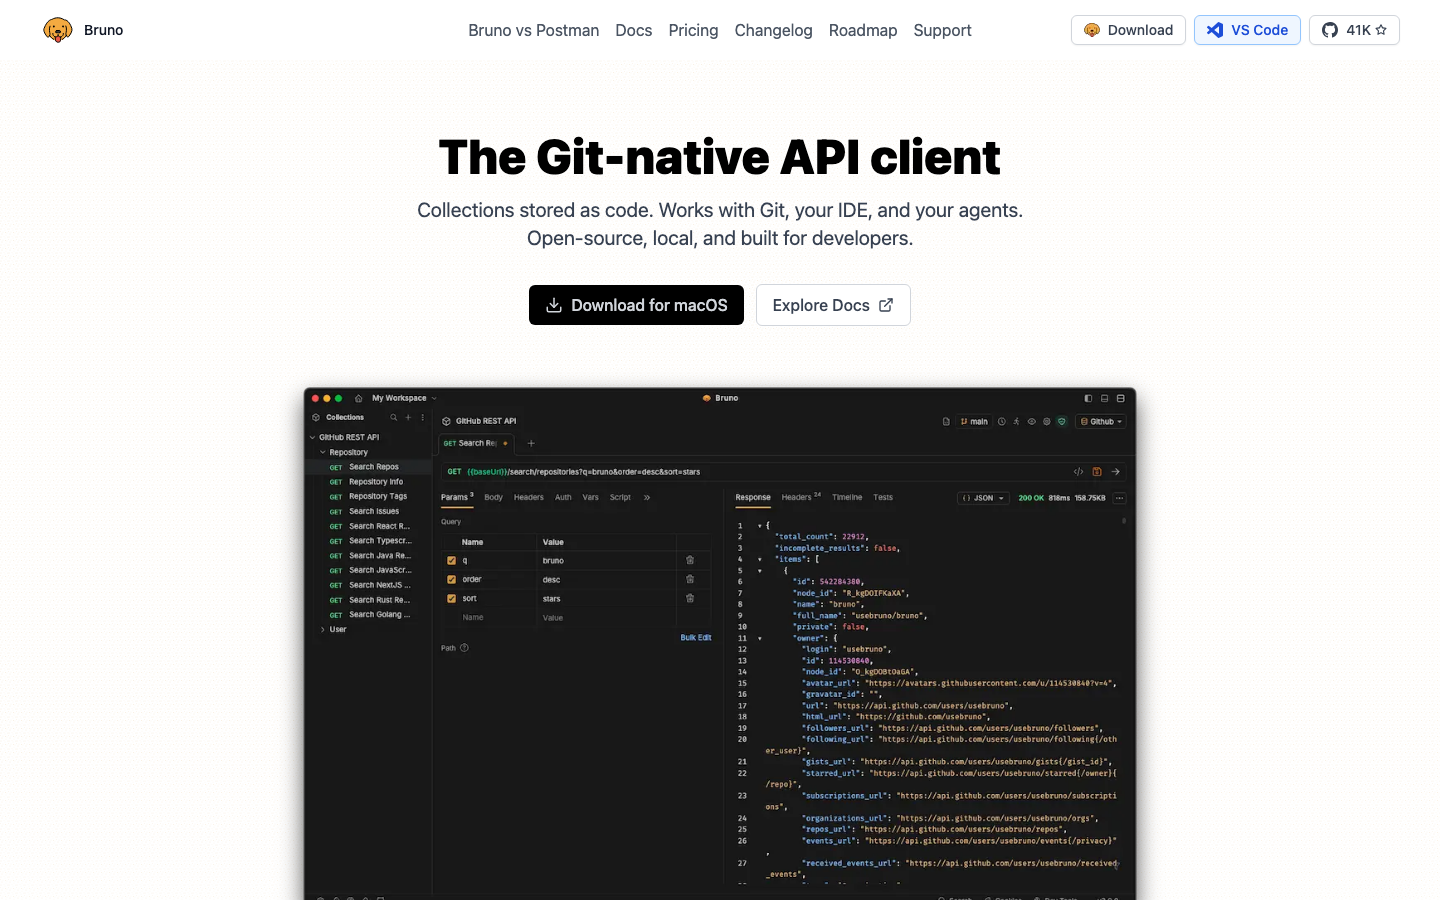This screenshot has height=900, width=1440.
Task: Click the search icon in Collections sidebar
Action: pyautogui.click(x=394, y=418)
